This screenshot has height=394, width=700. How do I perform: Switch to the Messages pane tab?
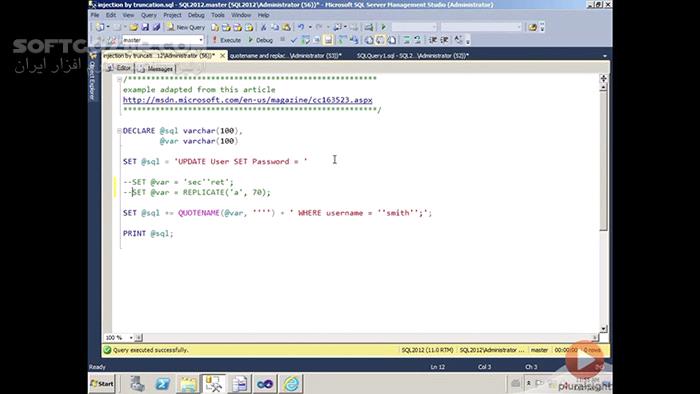click(x=156, y=69)
